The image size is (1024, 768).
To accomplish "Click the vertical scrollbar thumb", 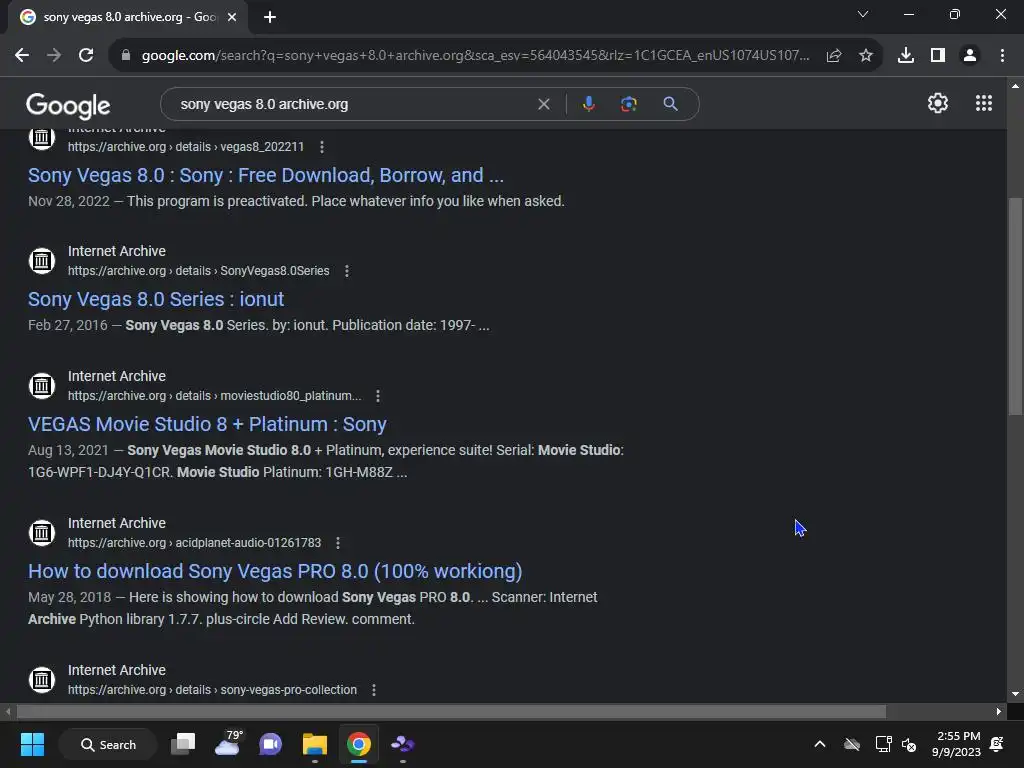I will (x=1015, y=306).
